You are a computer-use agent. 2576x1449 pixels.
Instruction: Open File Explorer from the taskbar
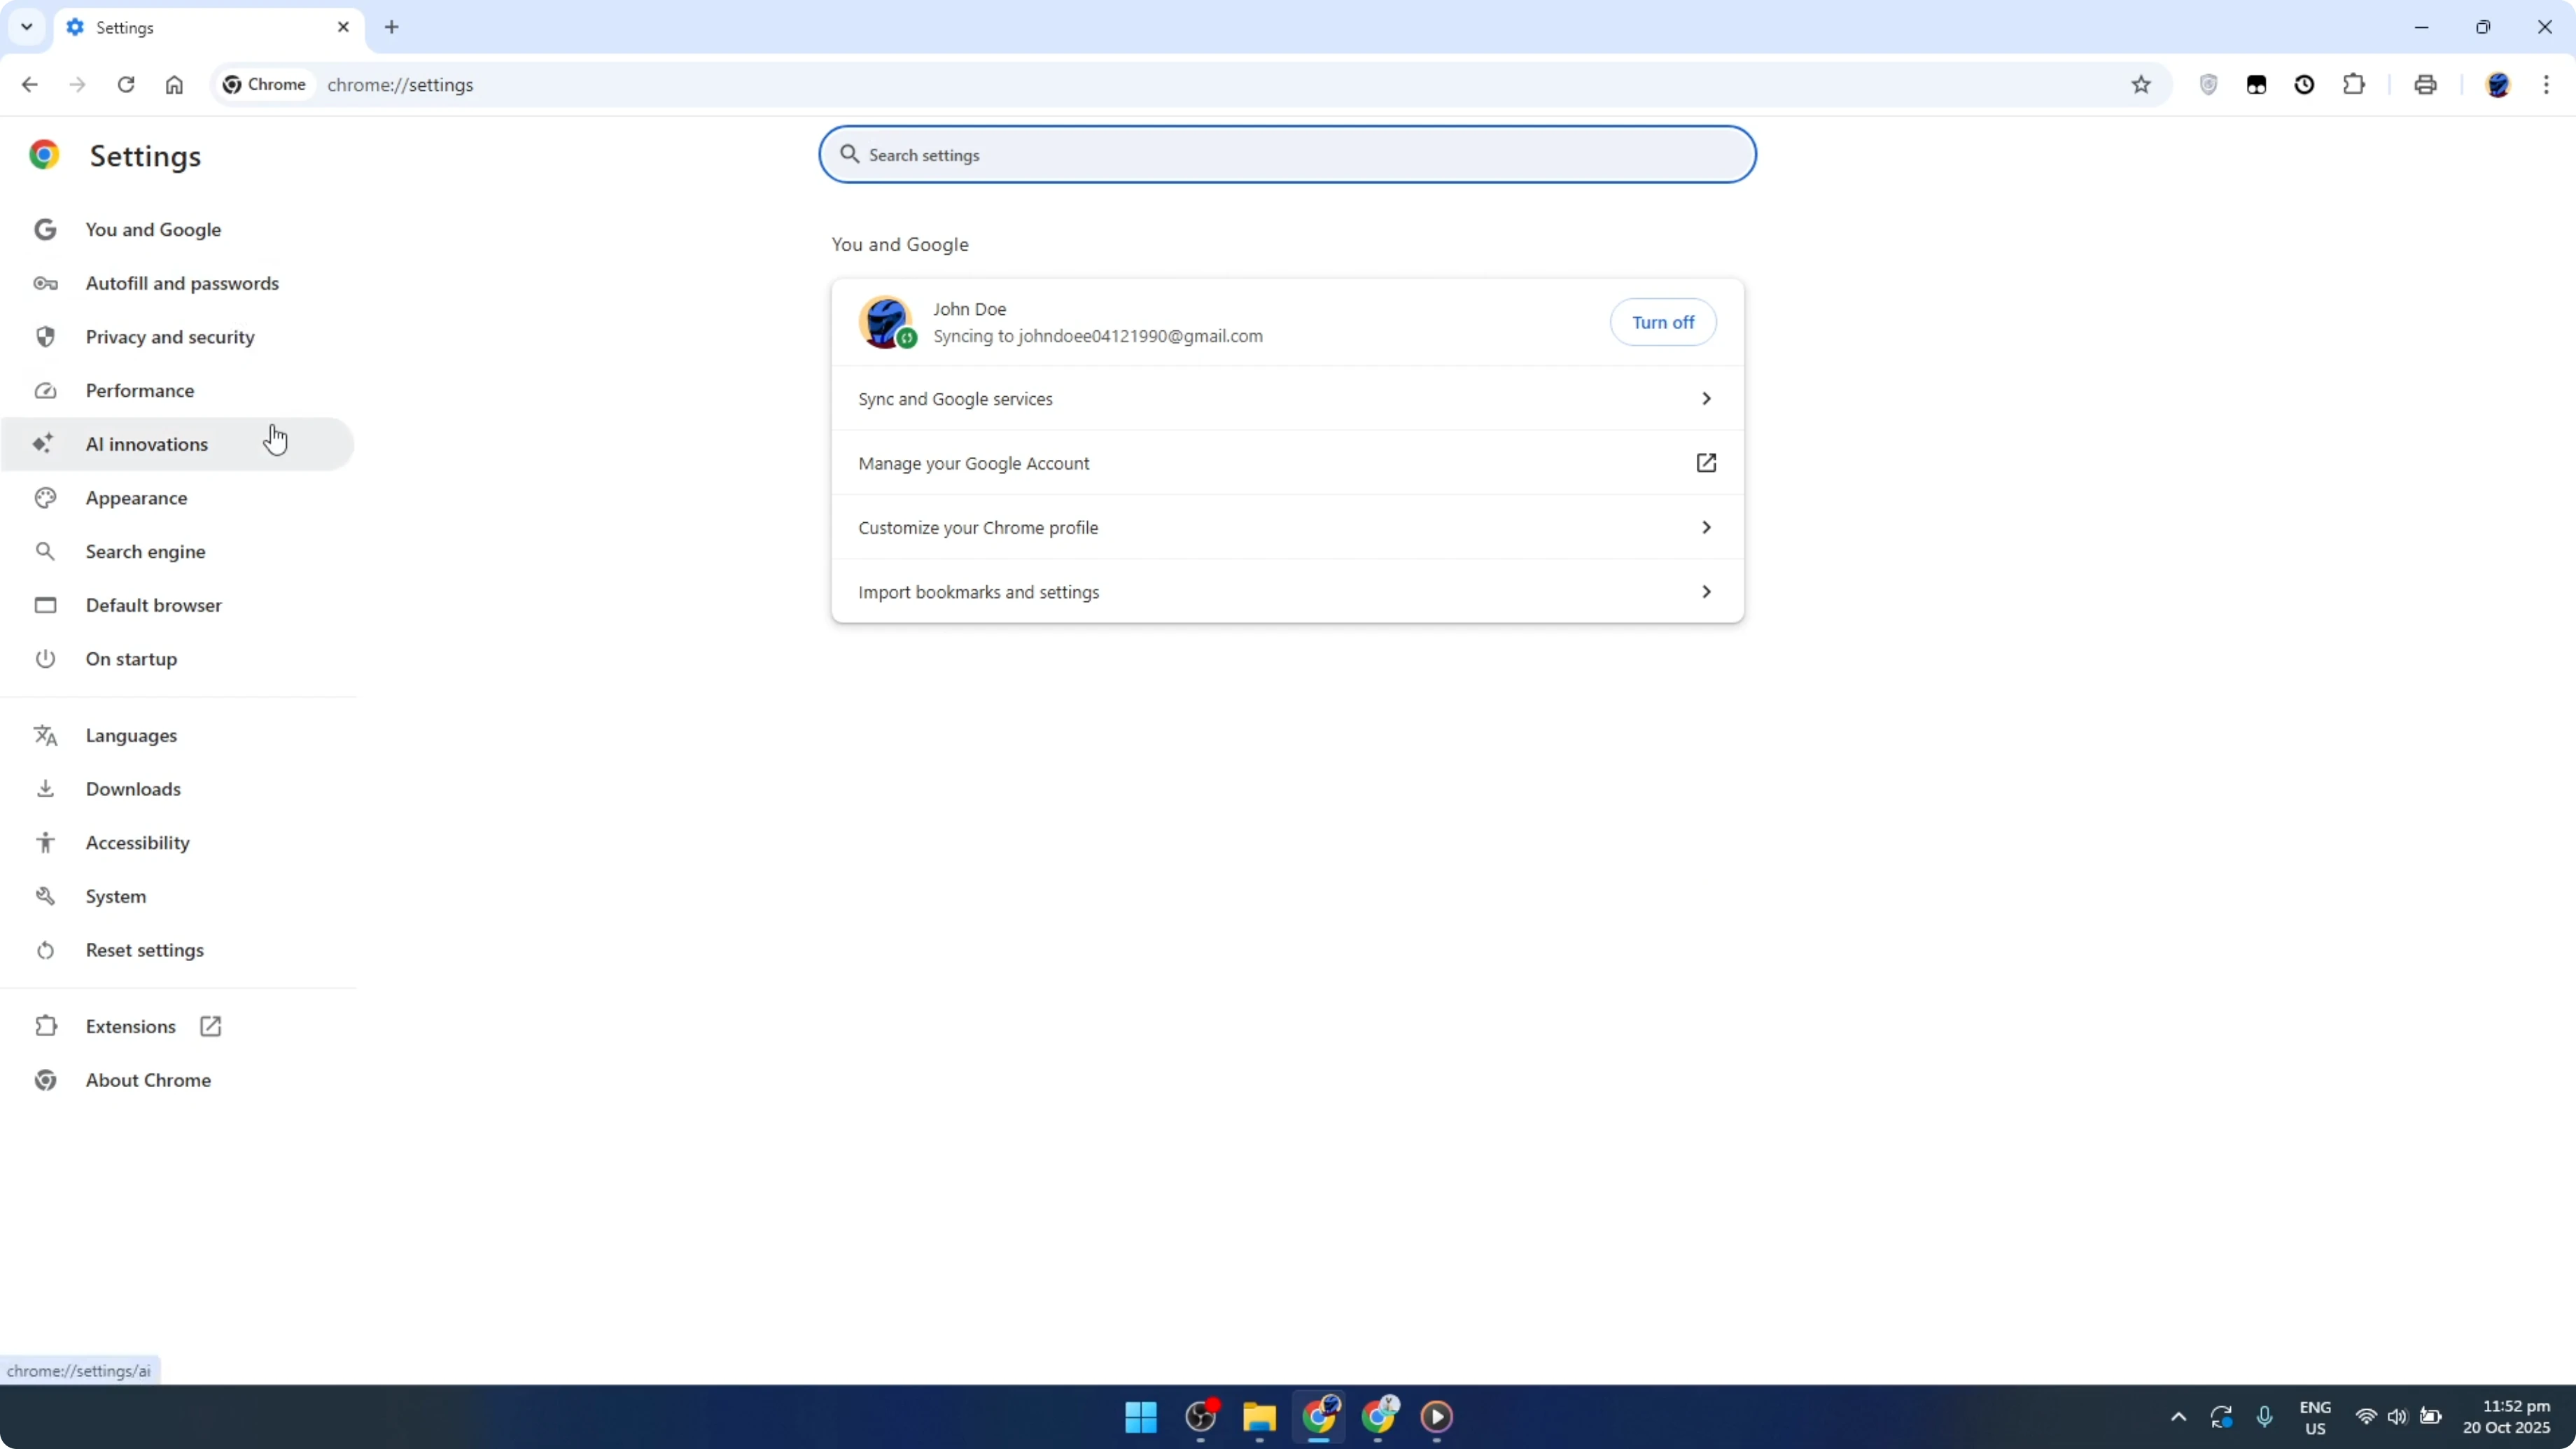(x=1258, y=1418)
